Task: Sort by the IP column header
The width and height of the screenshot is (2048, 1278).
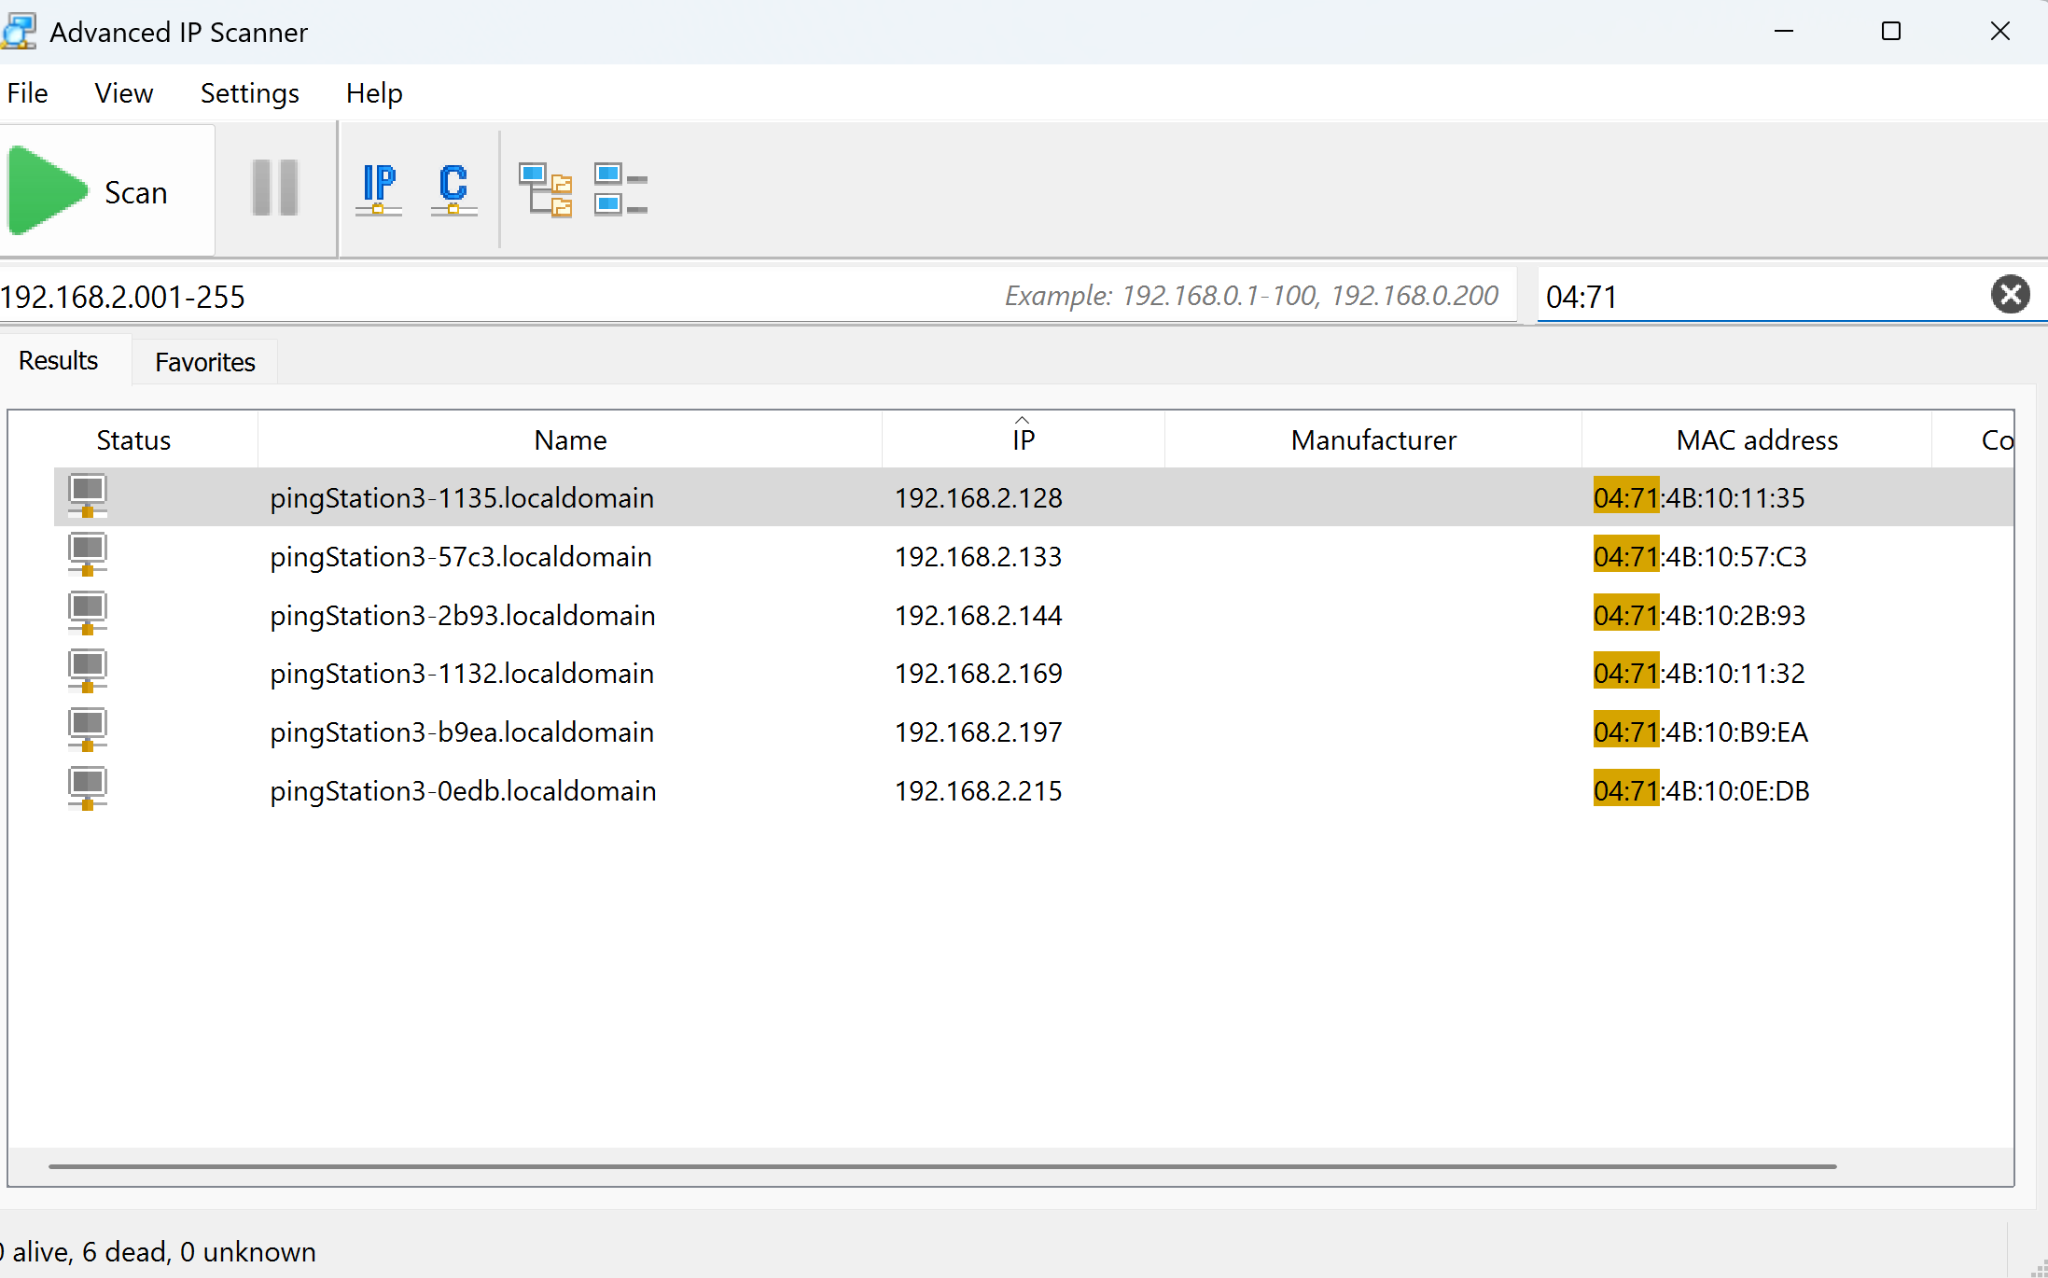Action: (1023, 440)
